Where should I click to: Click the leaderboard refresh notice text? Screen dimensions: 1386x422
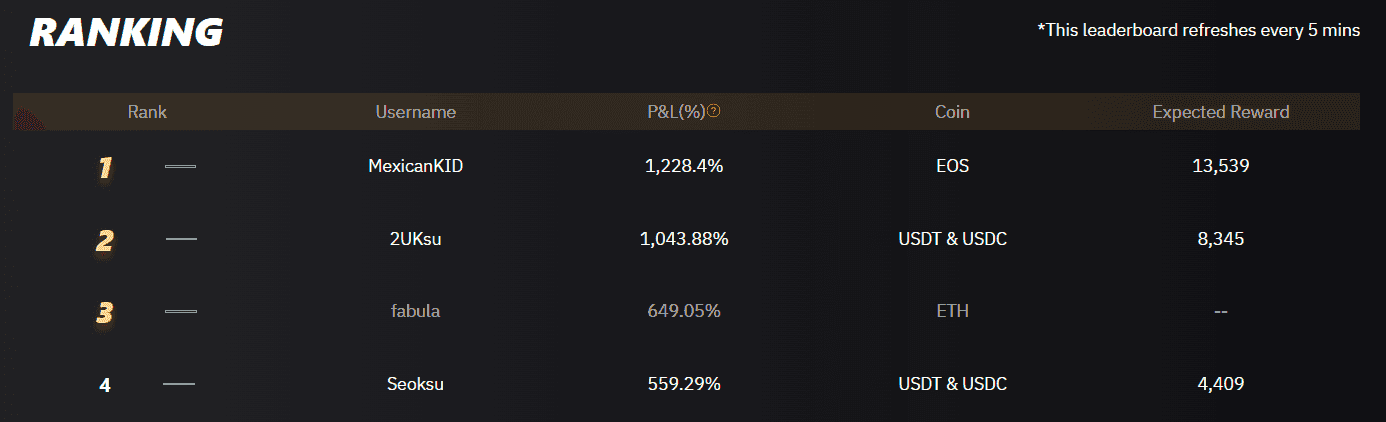coord(1199,30)
